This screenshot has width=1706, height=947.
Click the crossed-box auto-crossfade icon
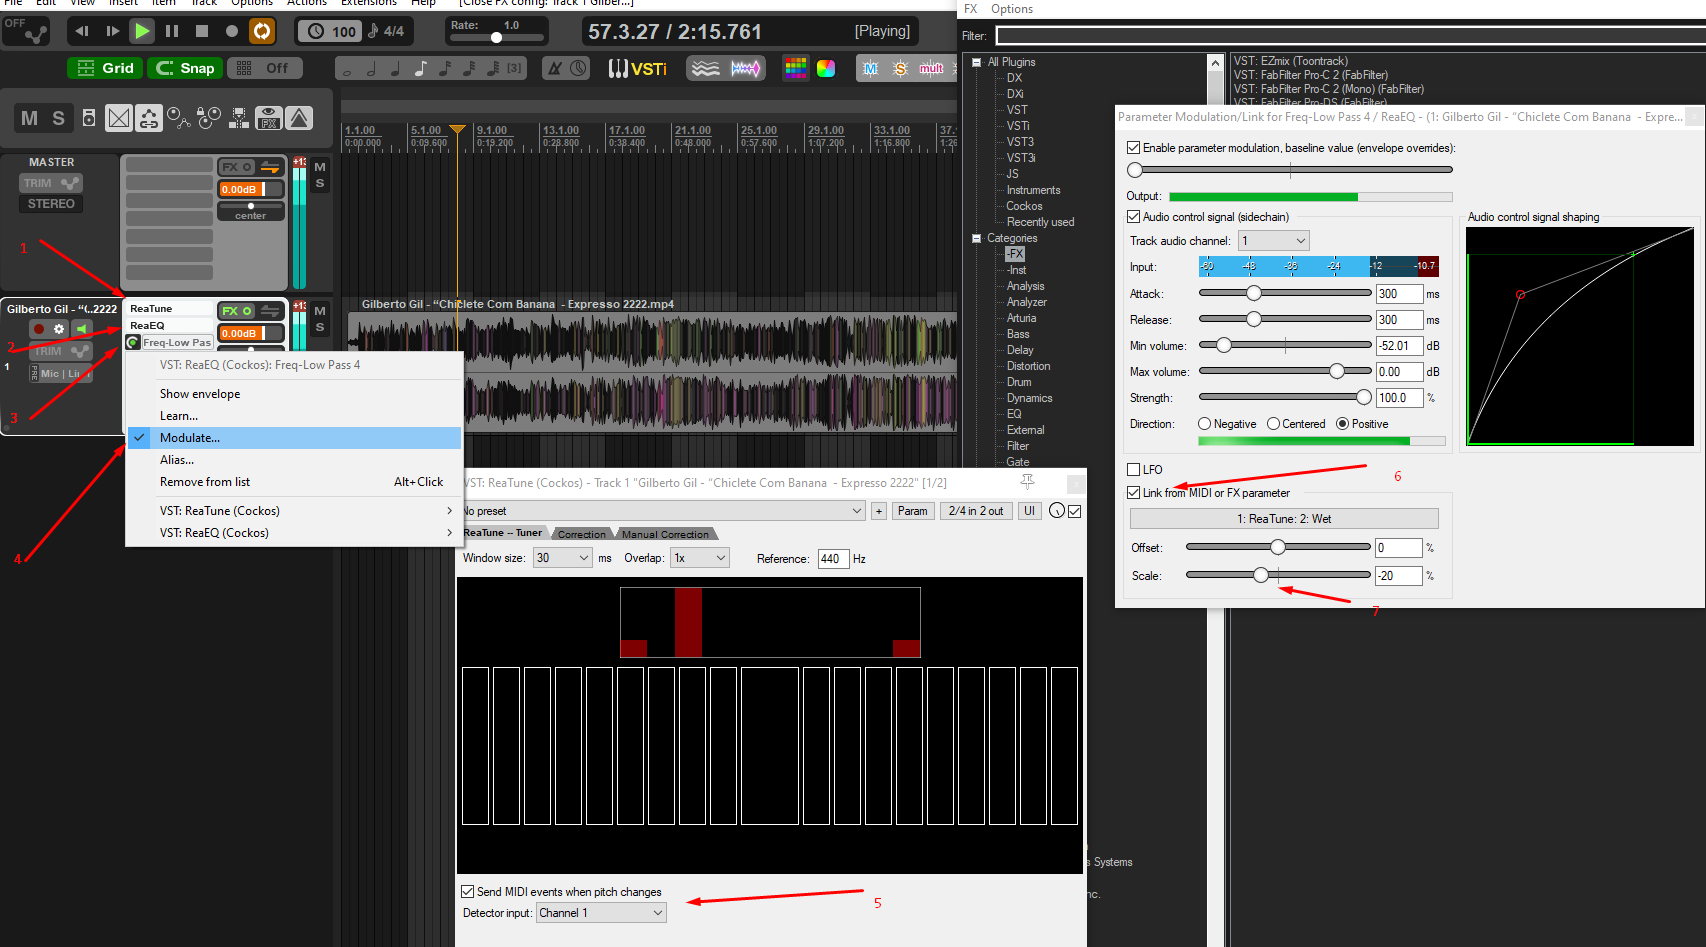[x=119, y=118]
